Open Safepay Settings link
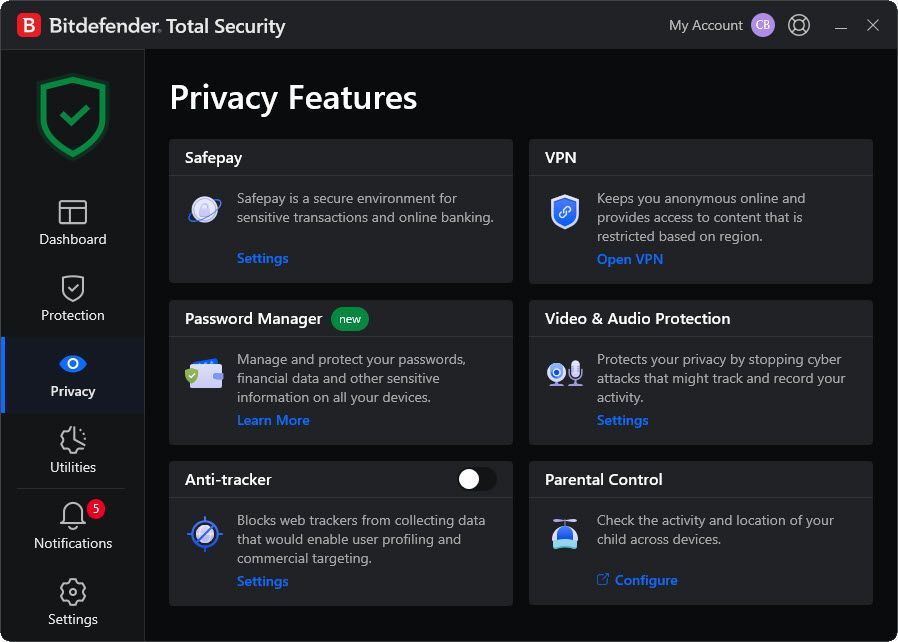 point(262,258)
